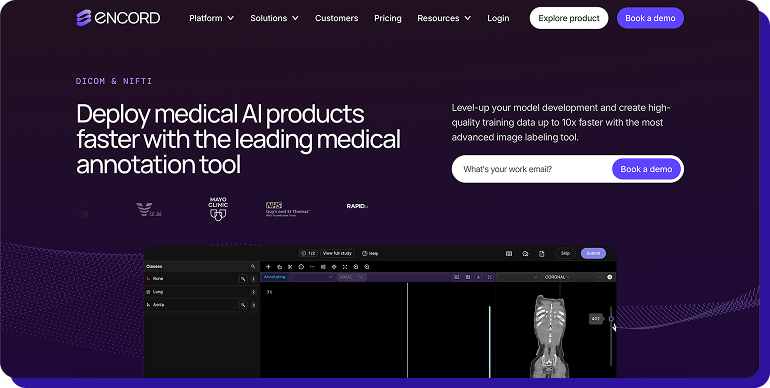Viewport: 770px width, 388px height.
Task: Click the NHS Guy's and St Thomas' logo
Action: pos(287,209)
